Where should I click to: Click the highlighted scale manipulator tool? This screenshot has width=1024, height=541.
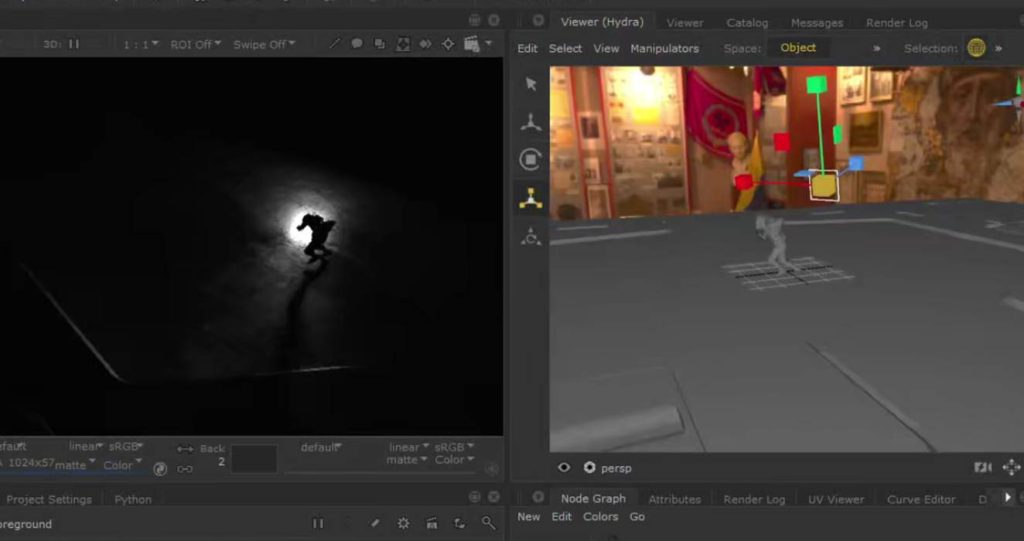coord(531,198)
